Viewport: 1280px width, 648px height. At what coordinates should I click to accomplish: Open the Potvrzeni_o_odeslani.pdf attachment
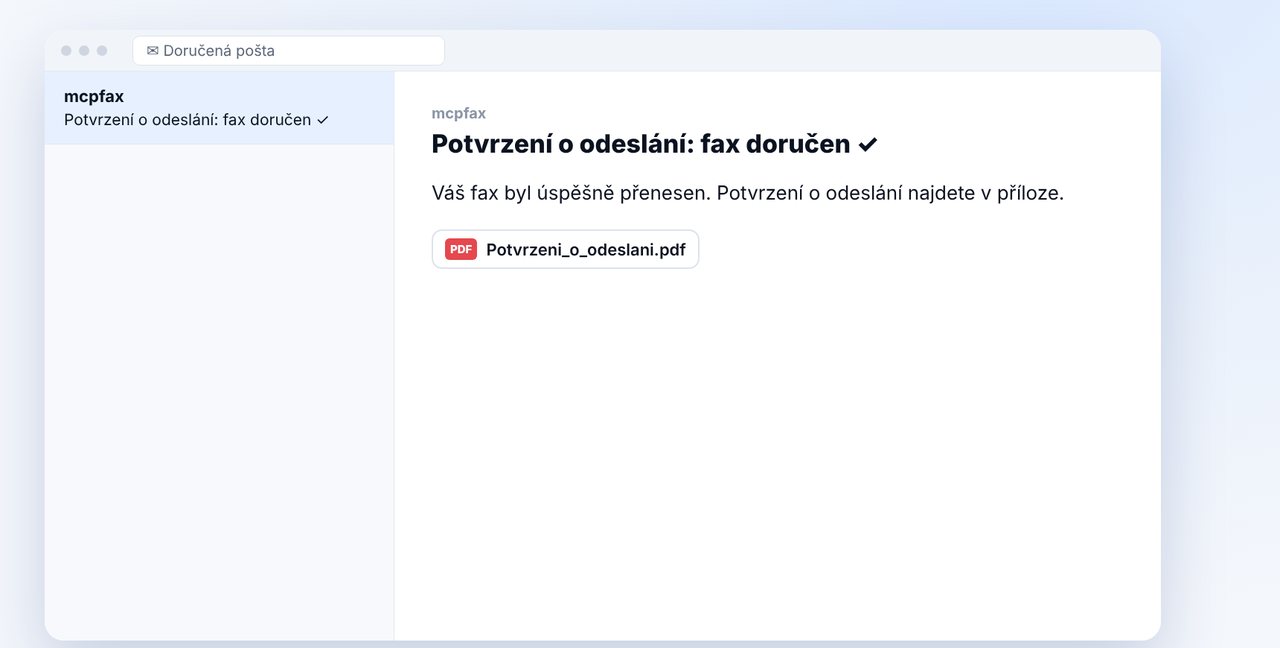565,250
